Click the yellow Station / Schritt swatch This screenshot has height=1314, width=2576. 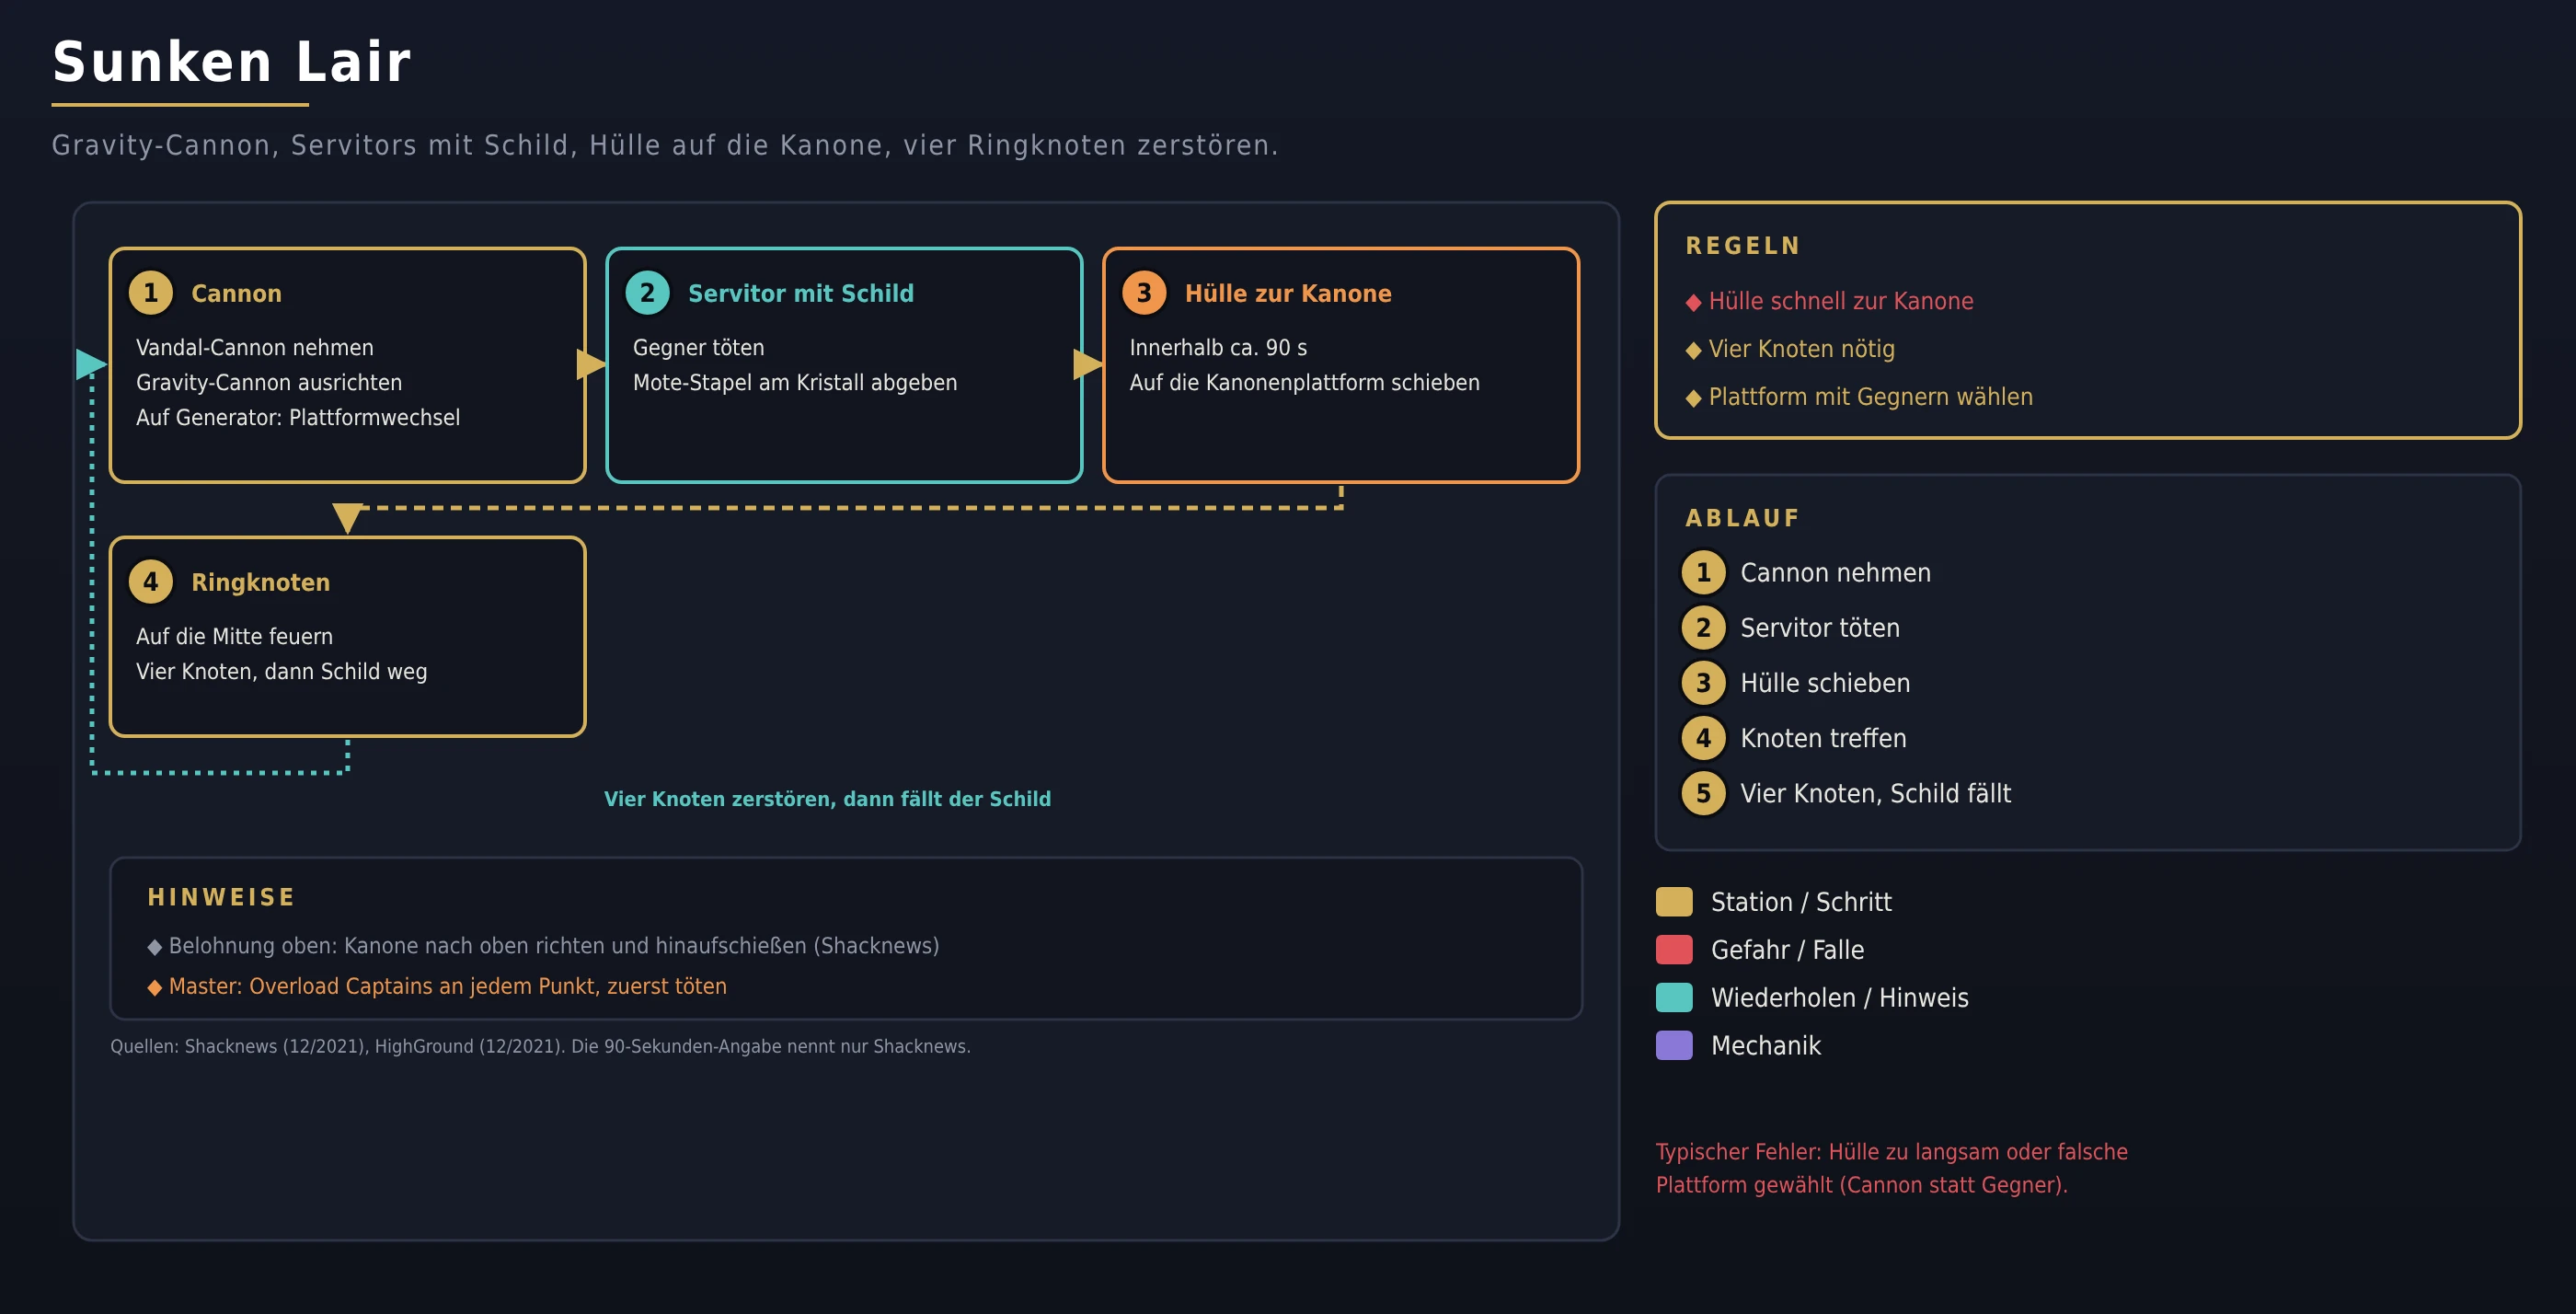(x=1674, y=902)
